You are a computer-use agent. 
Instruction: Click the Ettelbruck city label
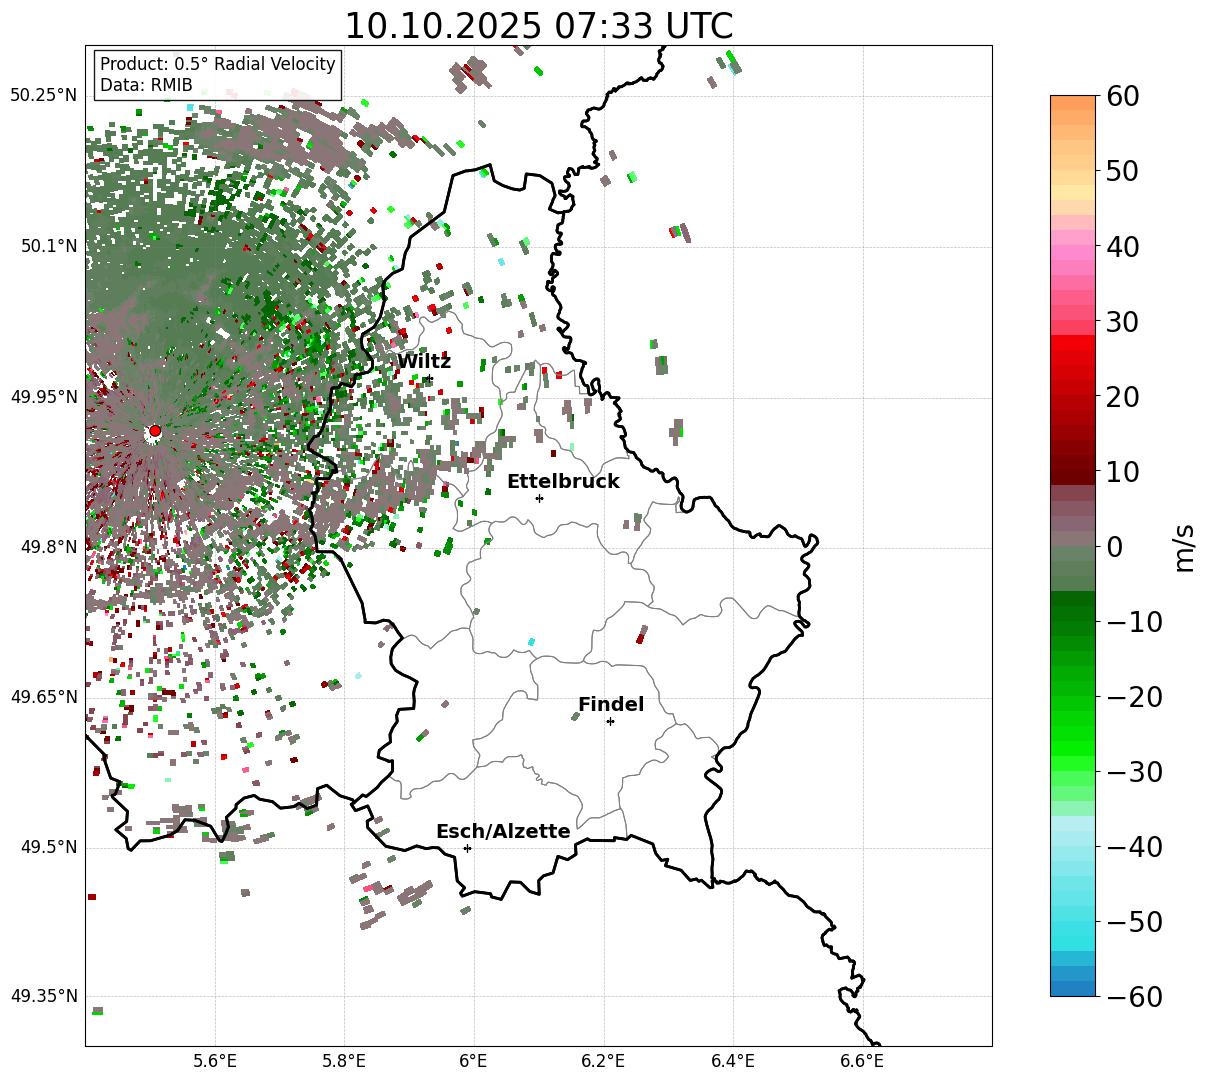(x=563, y=482)
